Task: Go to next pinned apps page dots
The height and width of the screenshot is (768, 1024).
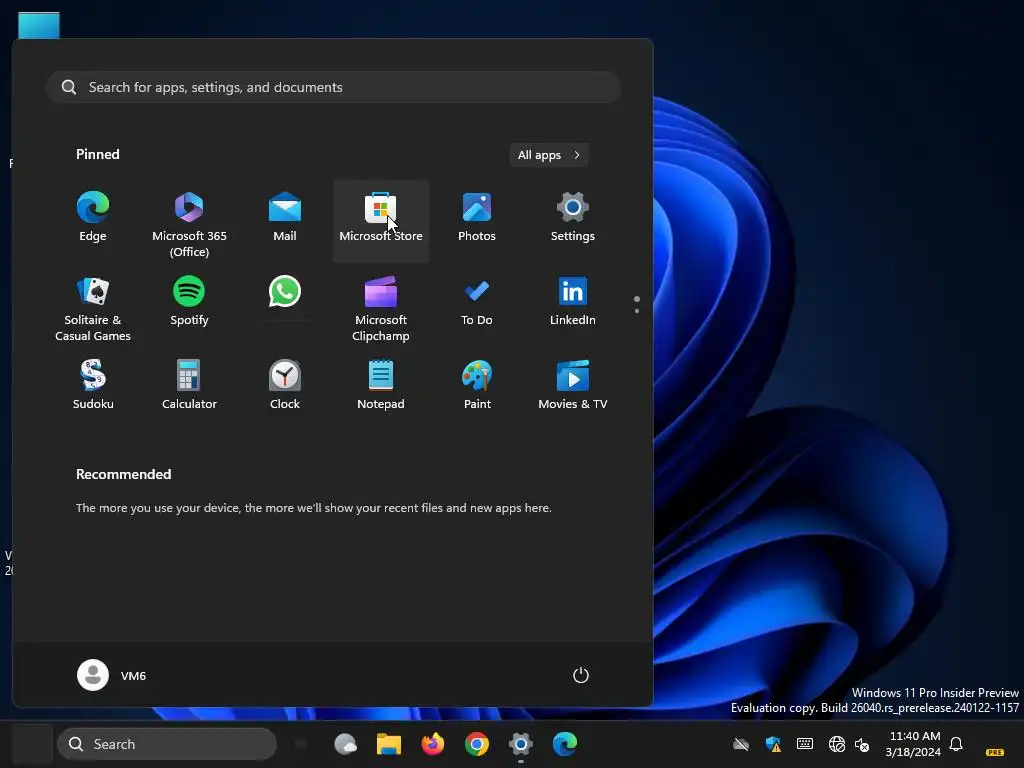Action: point(637,304)
